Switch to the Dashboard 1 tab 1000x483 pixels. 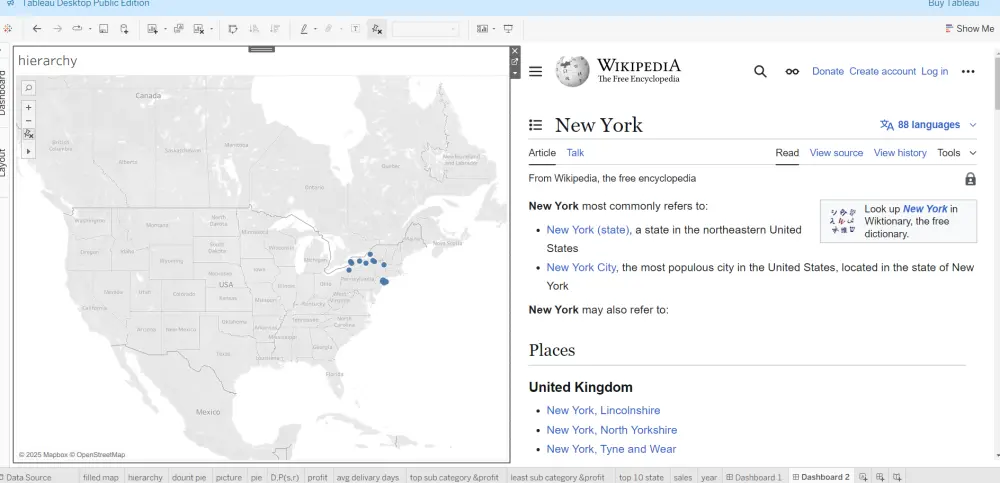tap(754, 477)
